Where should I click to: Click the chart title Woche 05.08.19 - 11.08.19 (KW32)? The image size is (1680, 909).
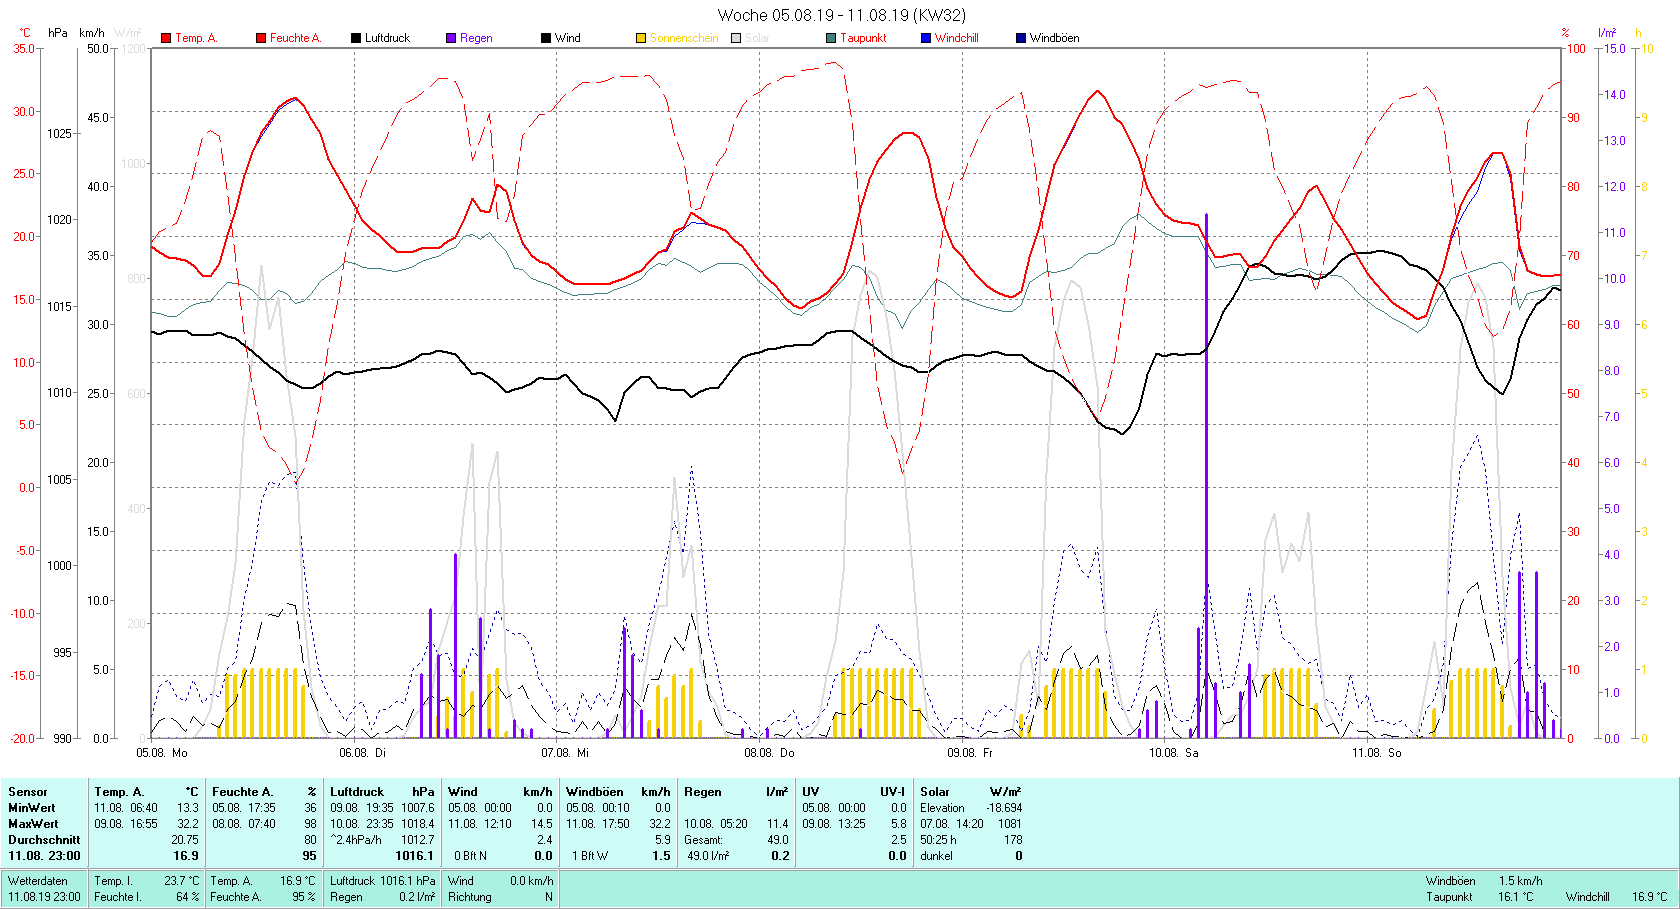click(842, 15)
